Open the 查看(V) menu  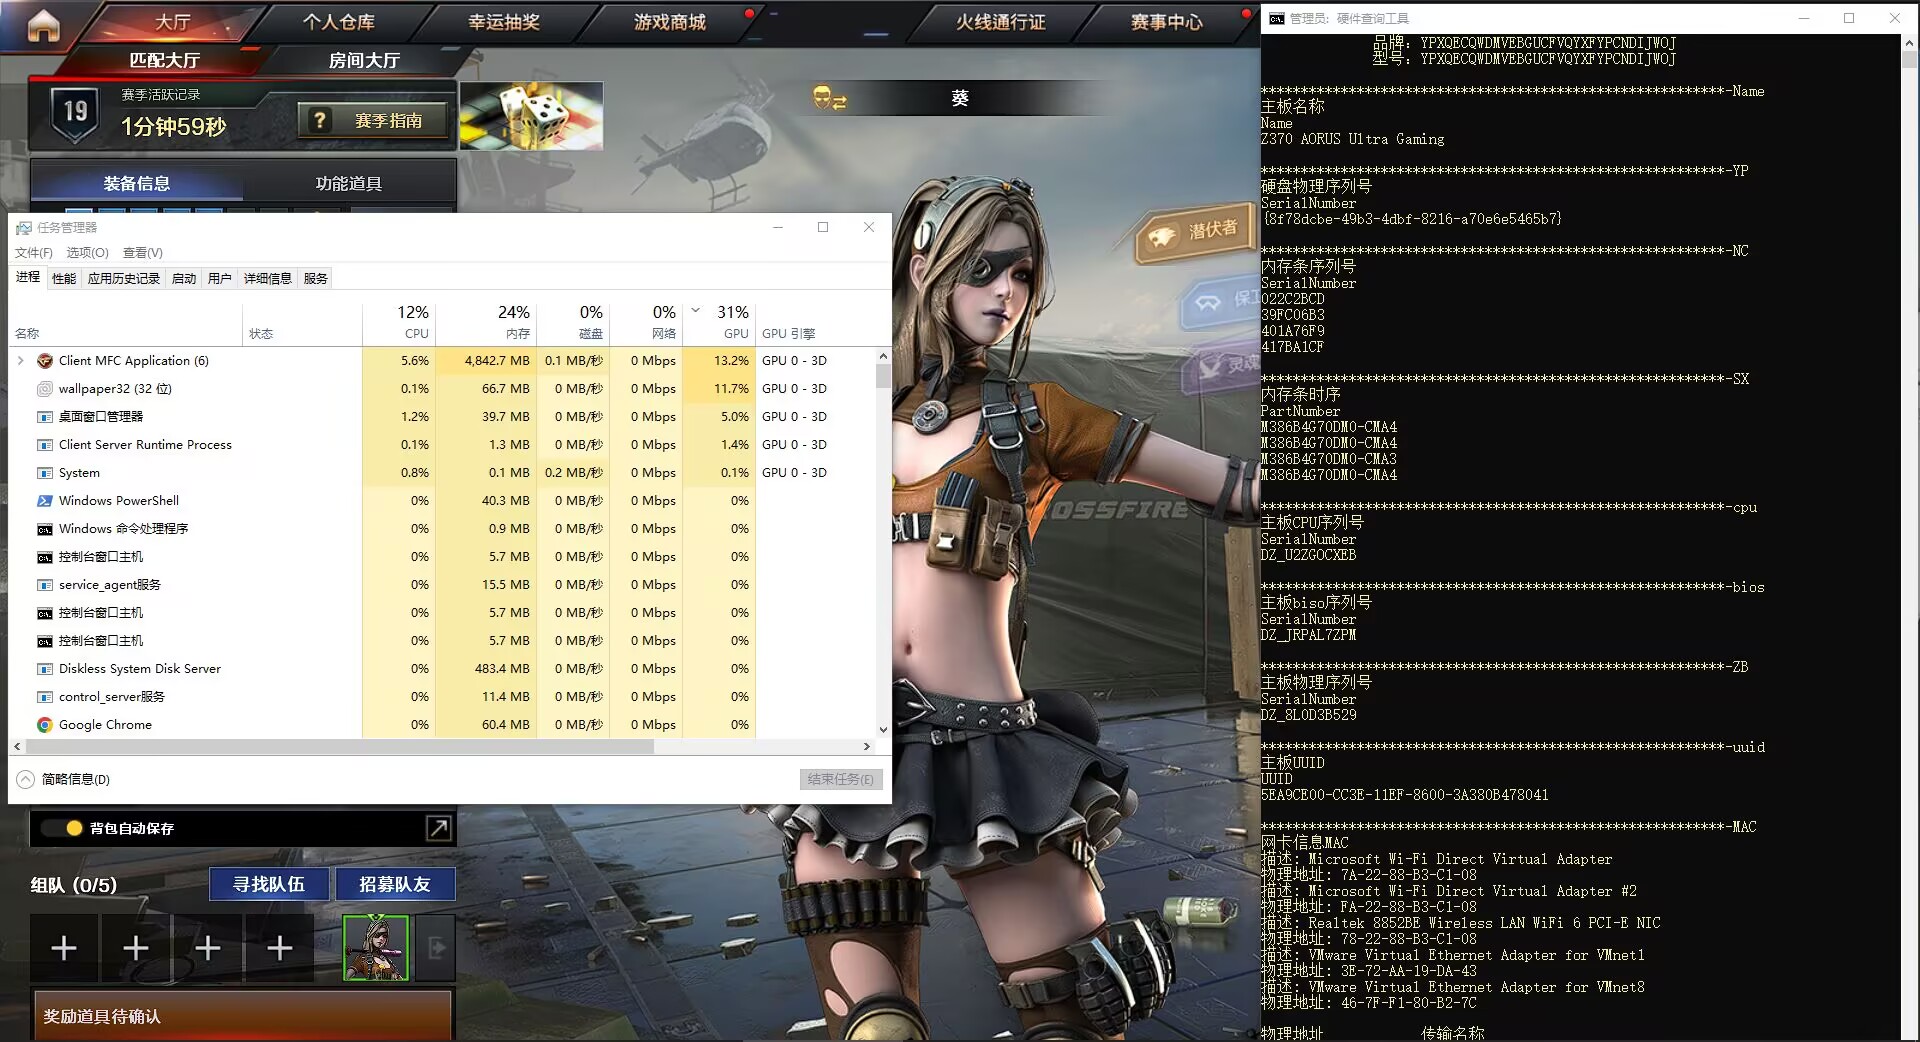tap(142, 253)
